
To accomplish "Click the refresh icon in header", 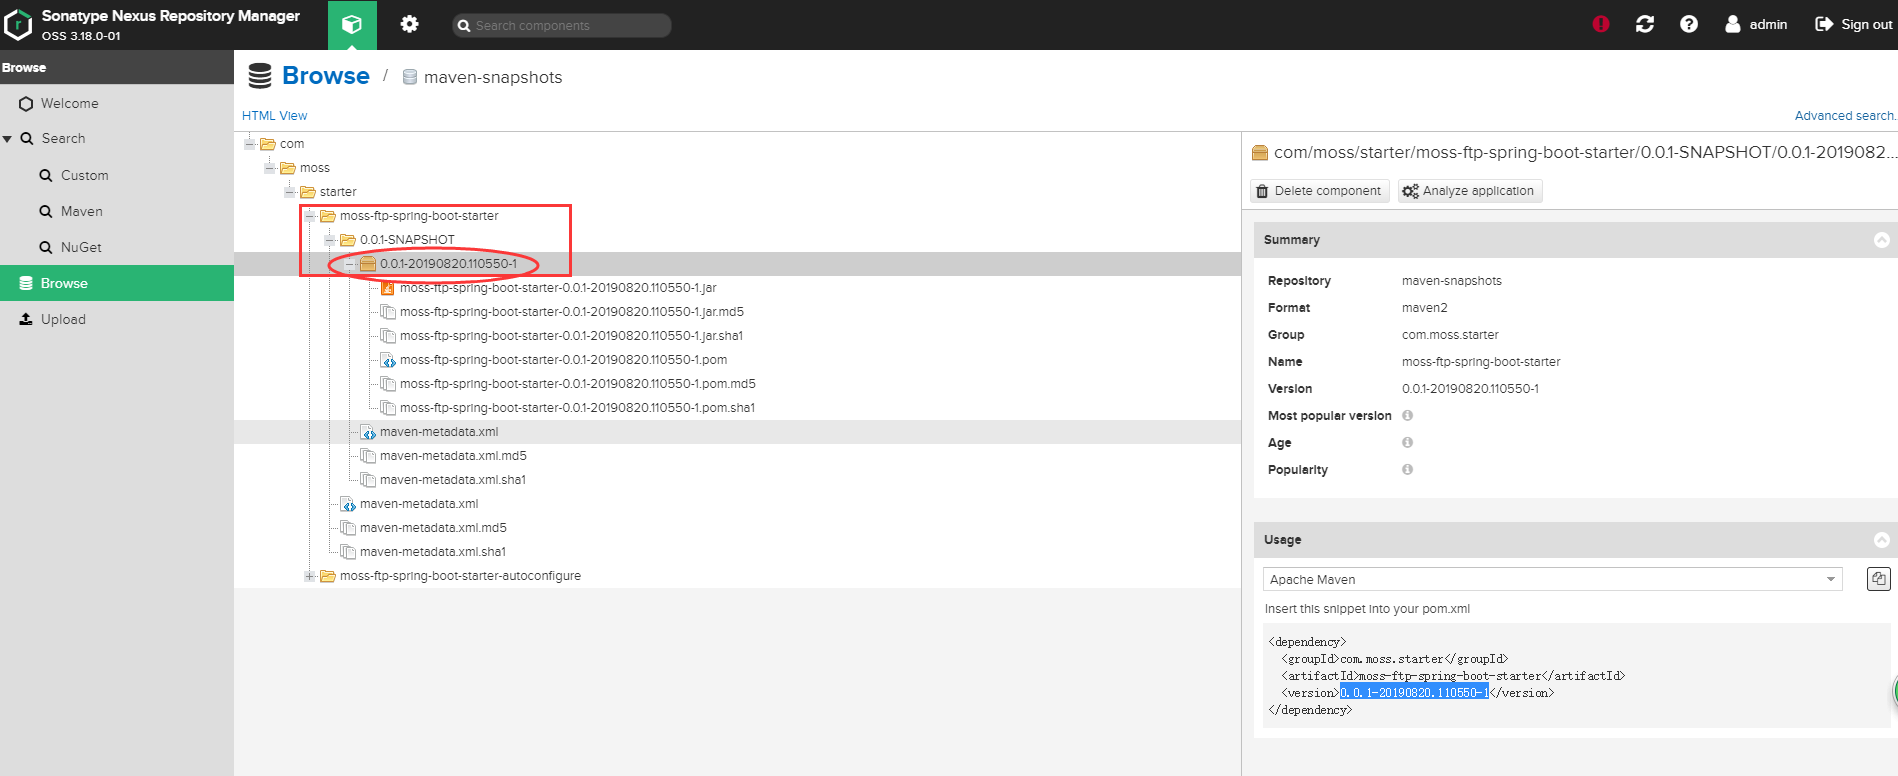I will pyautogui.click(x=1645, y=24).
